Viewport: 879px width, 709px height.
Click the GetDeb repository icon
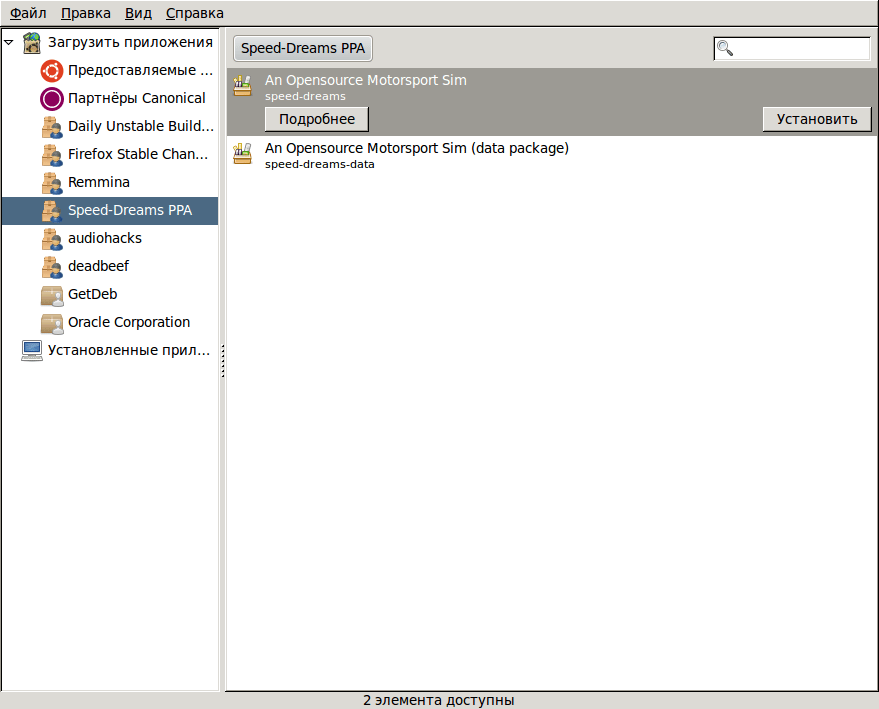coord(52,295)
